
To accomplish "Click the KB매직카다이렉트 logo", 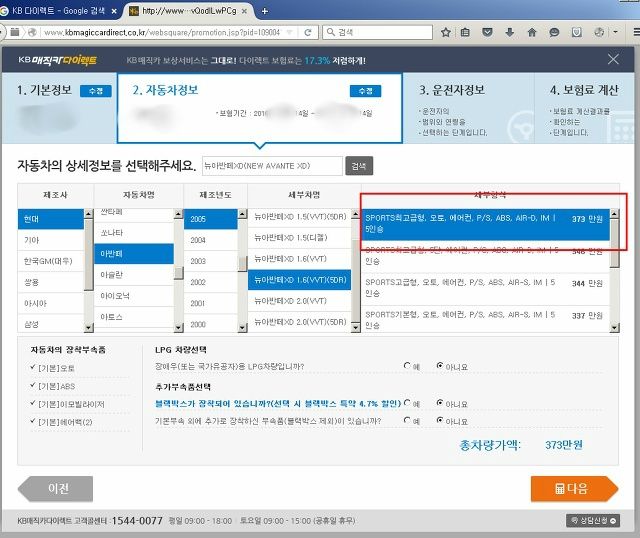I will click(x=58, y=60).
